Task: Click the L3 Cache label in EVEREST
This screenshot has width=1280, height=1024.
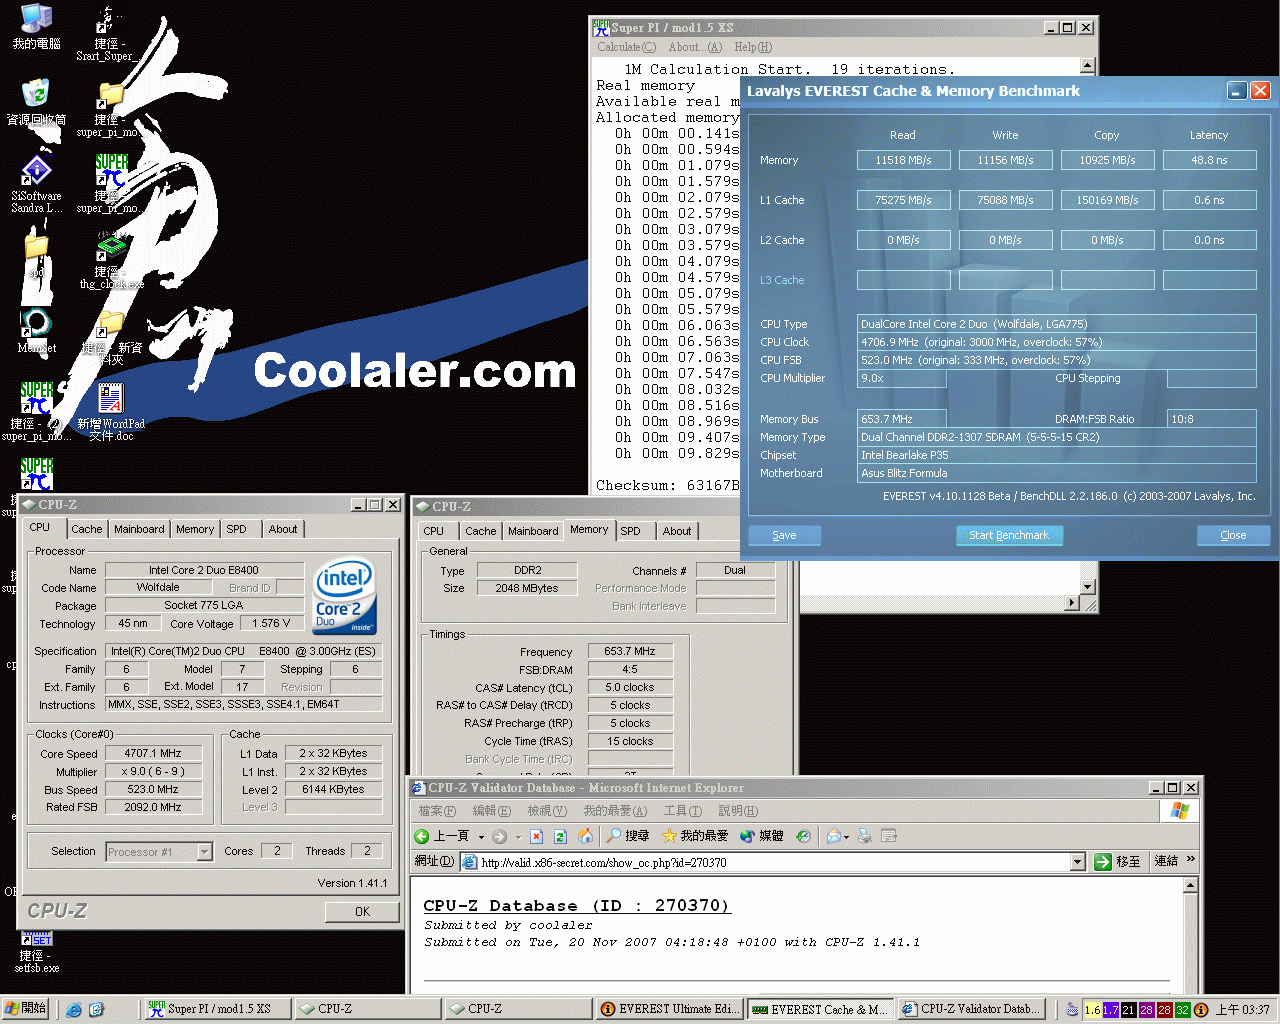Action: coord(782,280)
